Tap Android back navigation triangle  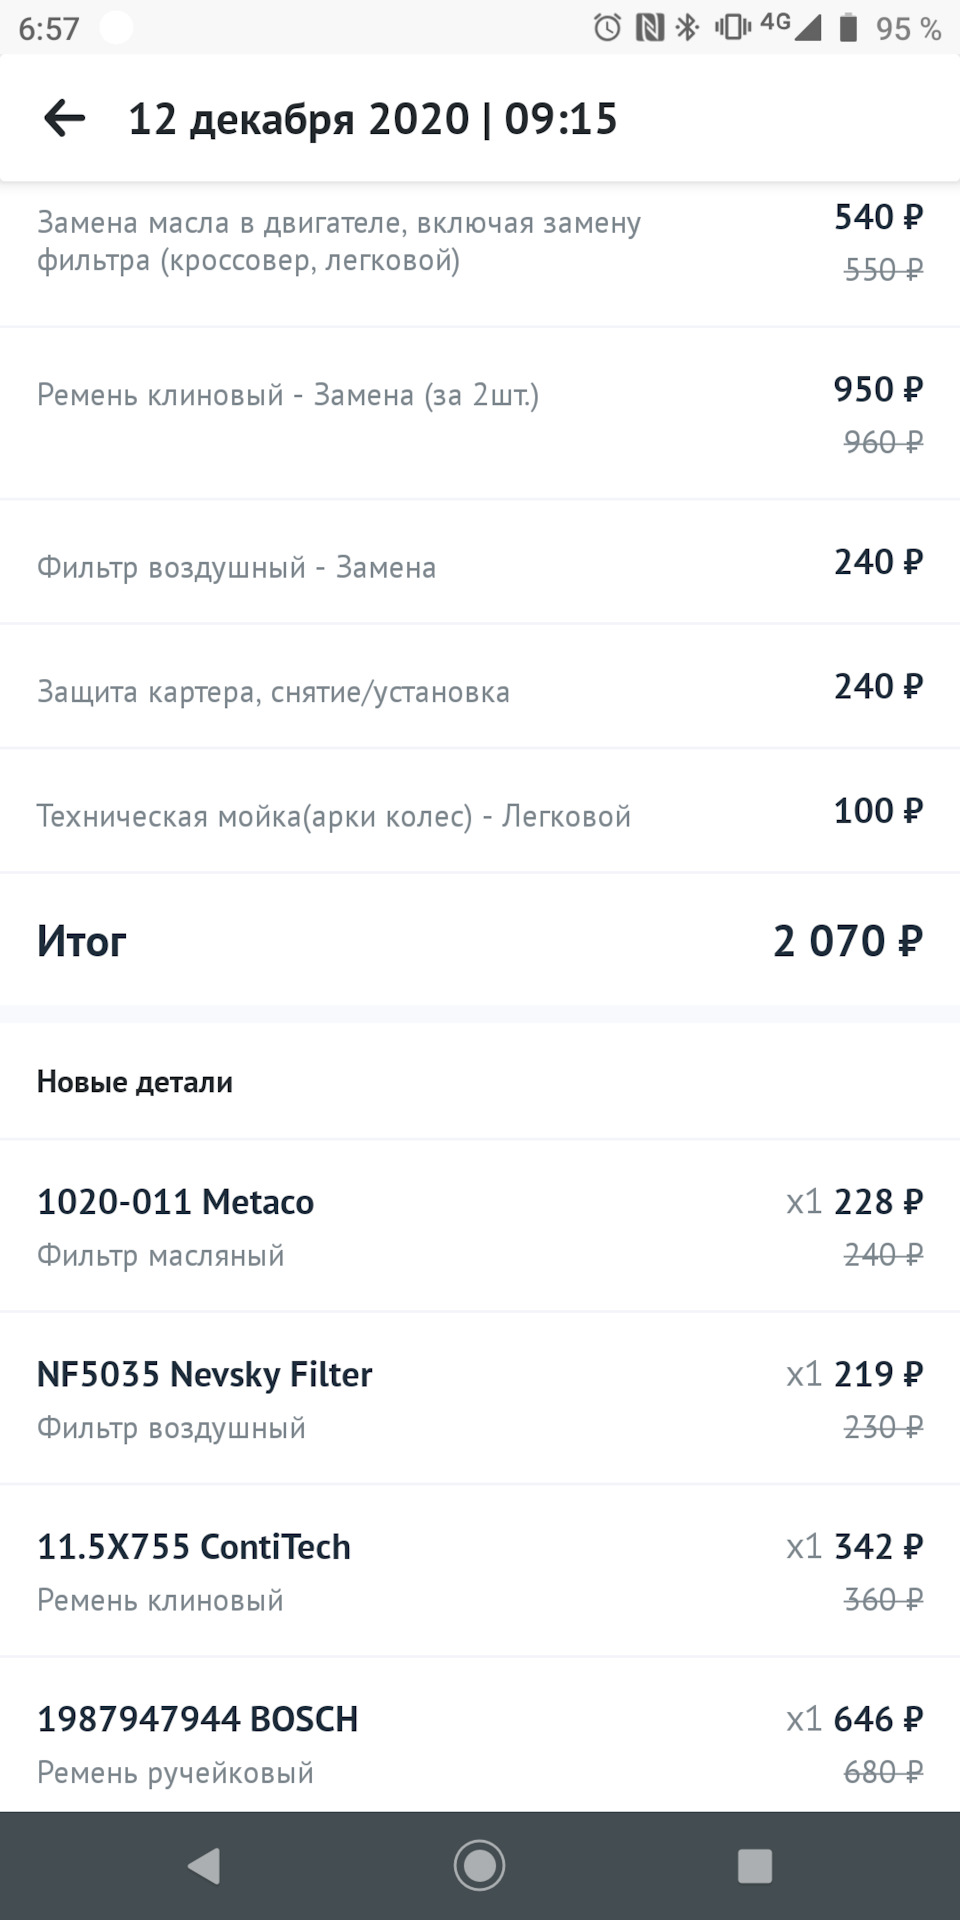[204, 1866]
